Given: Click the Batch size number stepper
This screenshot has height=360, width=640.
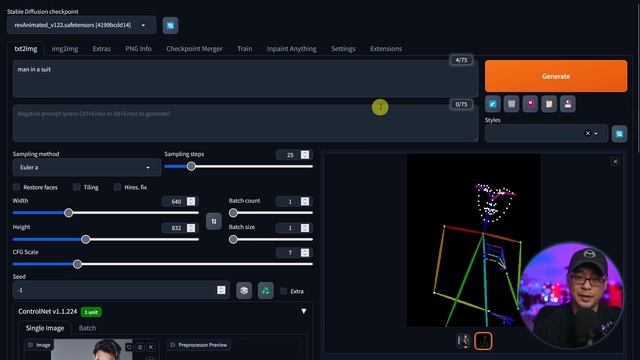Looking at the screenshot, I should tap(305, 228).
